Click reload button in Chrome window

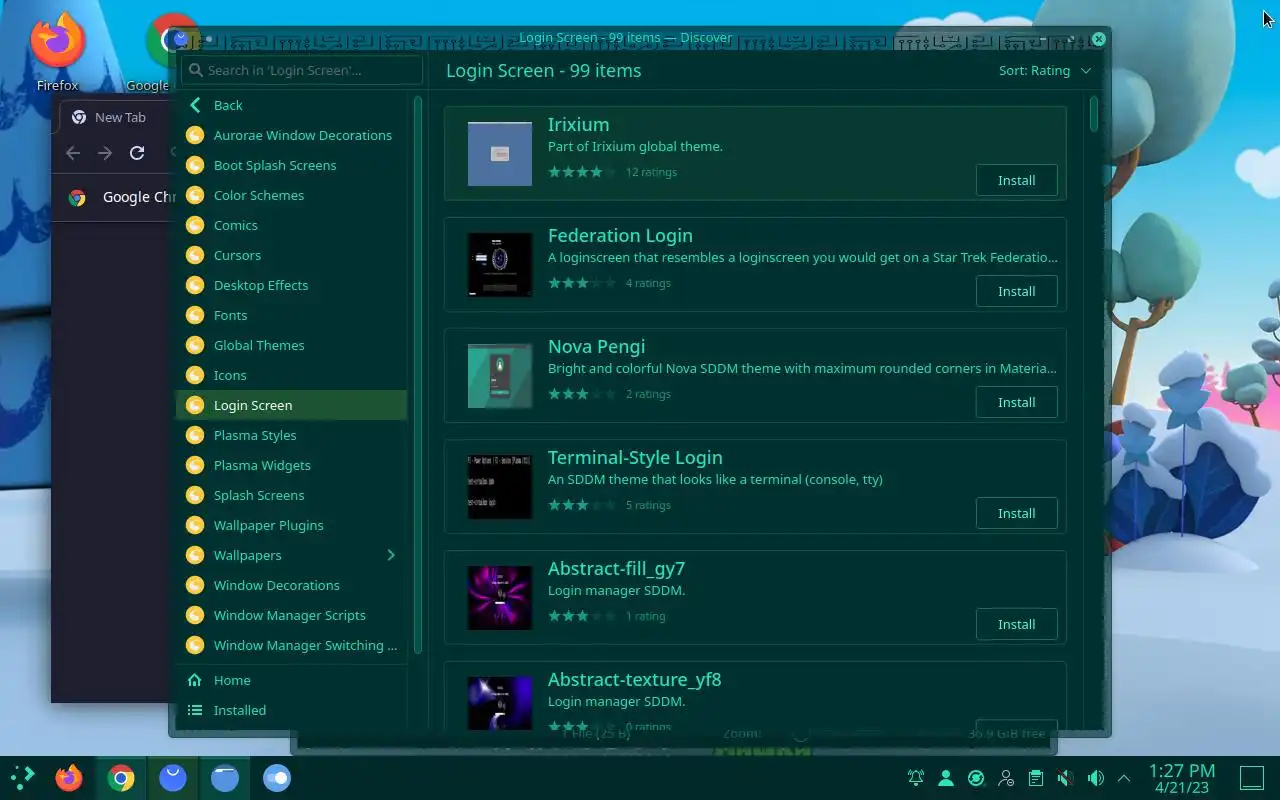137,153
